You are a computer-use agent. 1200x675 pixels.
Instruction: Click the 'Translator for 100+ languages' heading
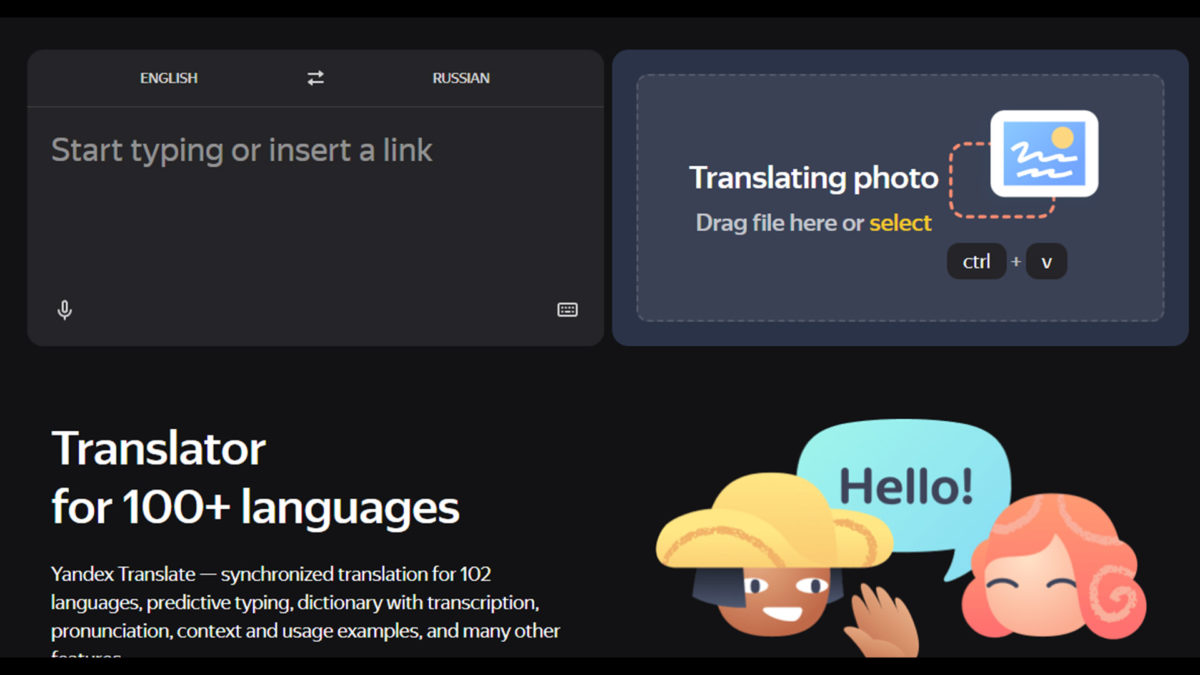256,478
